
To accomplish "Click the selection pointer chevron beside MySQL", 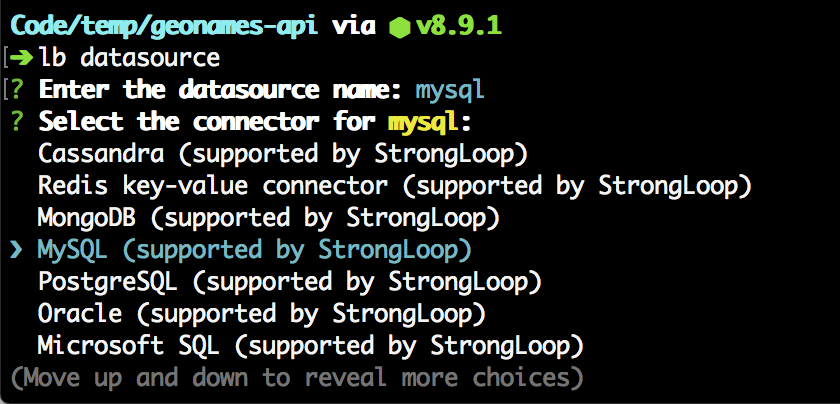I will (17, 250).
